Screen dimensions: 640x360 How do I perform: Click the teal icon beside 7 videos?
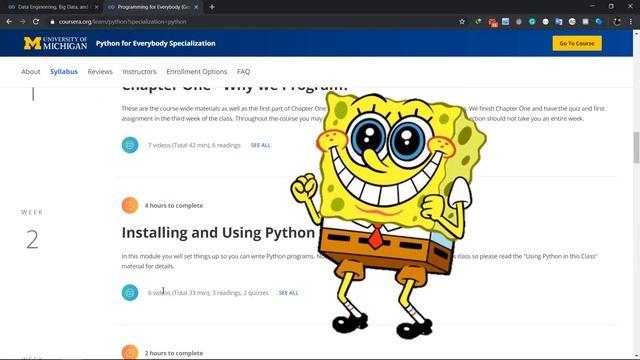click(x=130, y=145)
